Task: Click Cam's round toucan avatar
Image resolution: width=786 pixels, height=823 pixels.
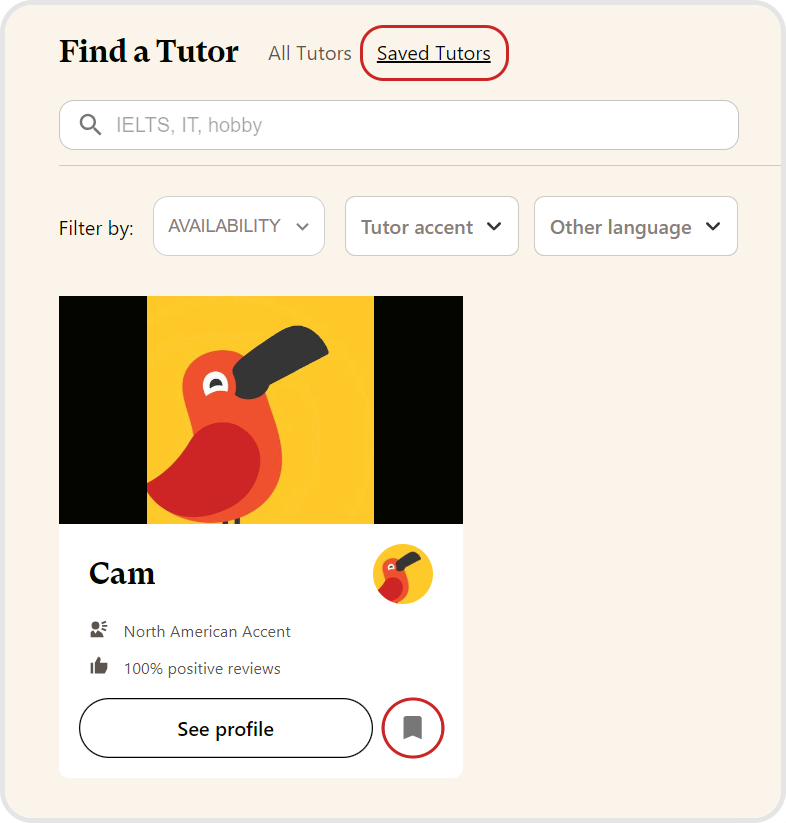Action: click(x=402, y=574)
